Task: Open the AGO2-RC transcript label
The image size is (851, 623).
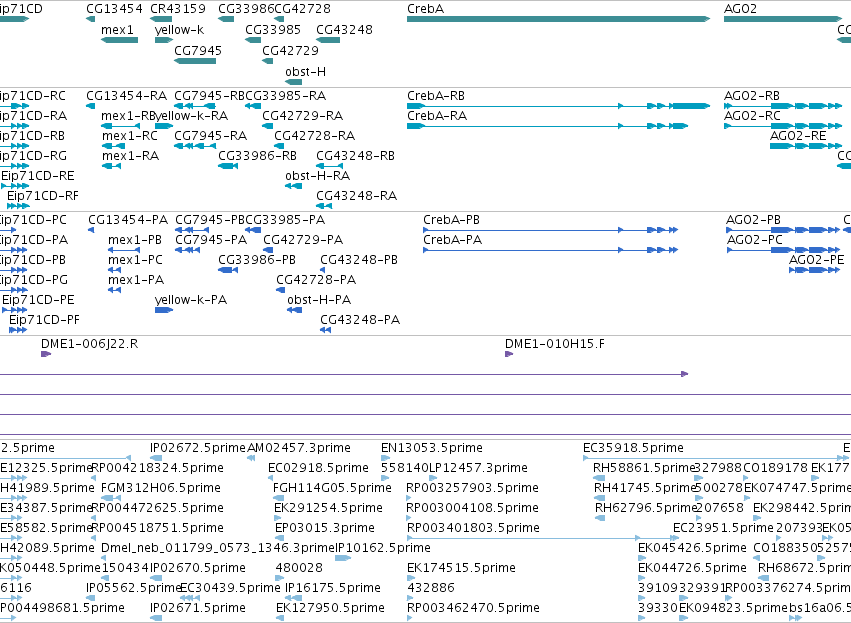Action: pyautogui.click(x=752, y=116)
